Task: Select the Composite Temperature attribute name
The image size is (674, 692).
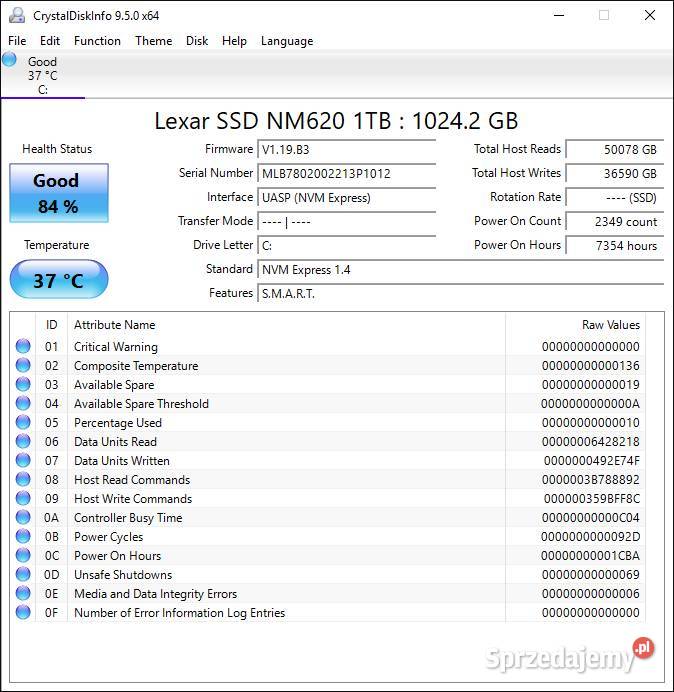Action: point(136,366)
